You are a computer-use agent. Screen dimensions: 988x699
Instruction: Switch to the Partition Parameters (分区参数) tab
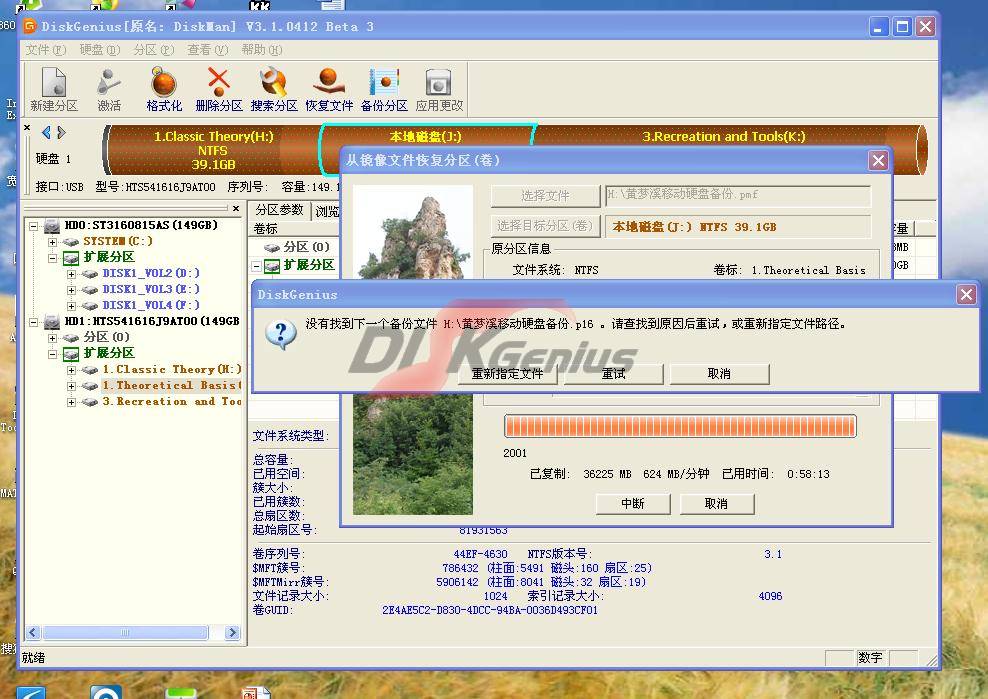(x=279, y=210)
